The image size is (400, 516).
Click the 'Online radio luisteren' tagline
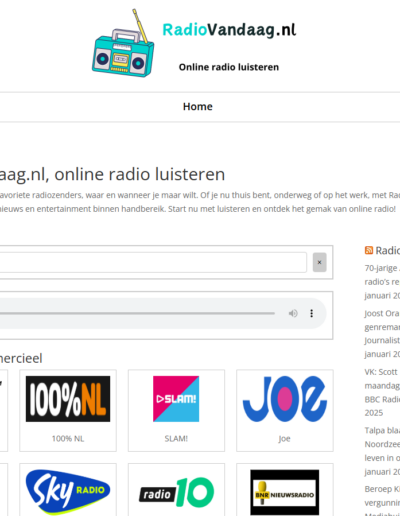pyautogui.click(x=229, y=67)
